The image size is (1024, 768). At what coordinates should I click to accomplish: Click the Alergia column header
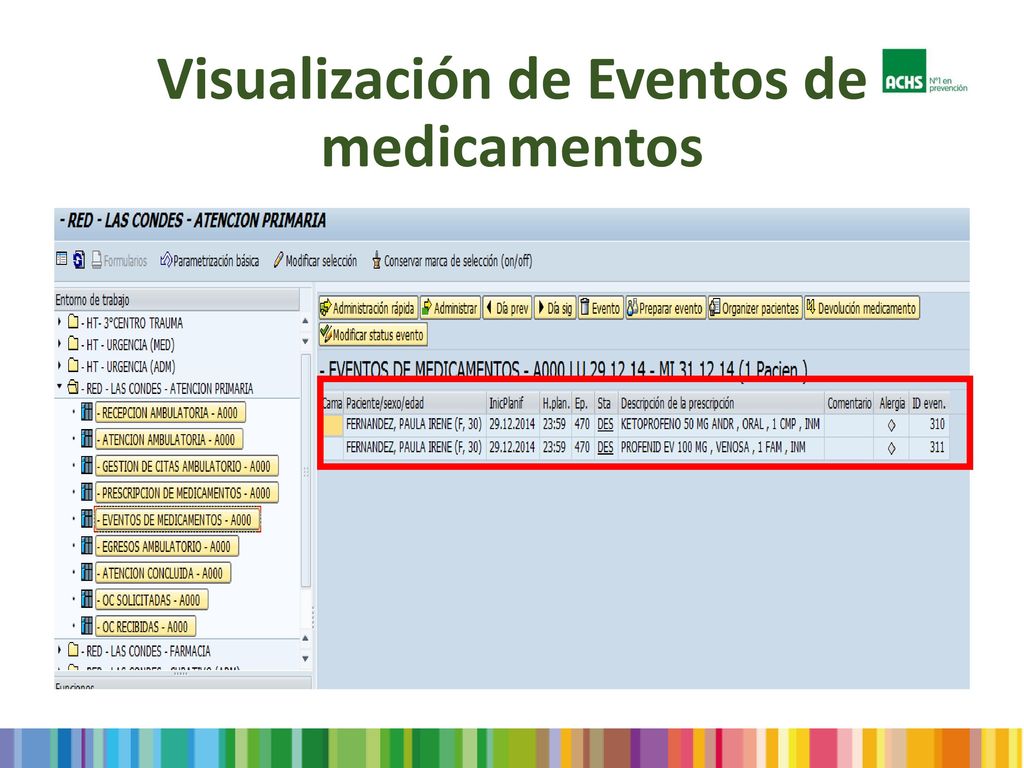892,403
